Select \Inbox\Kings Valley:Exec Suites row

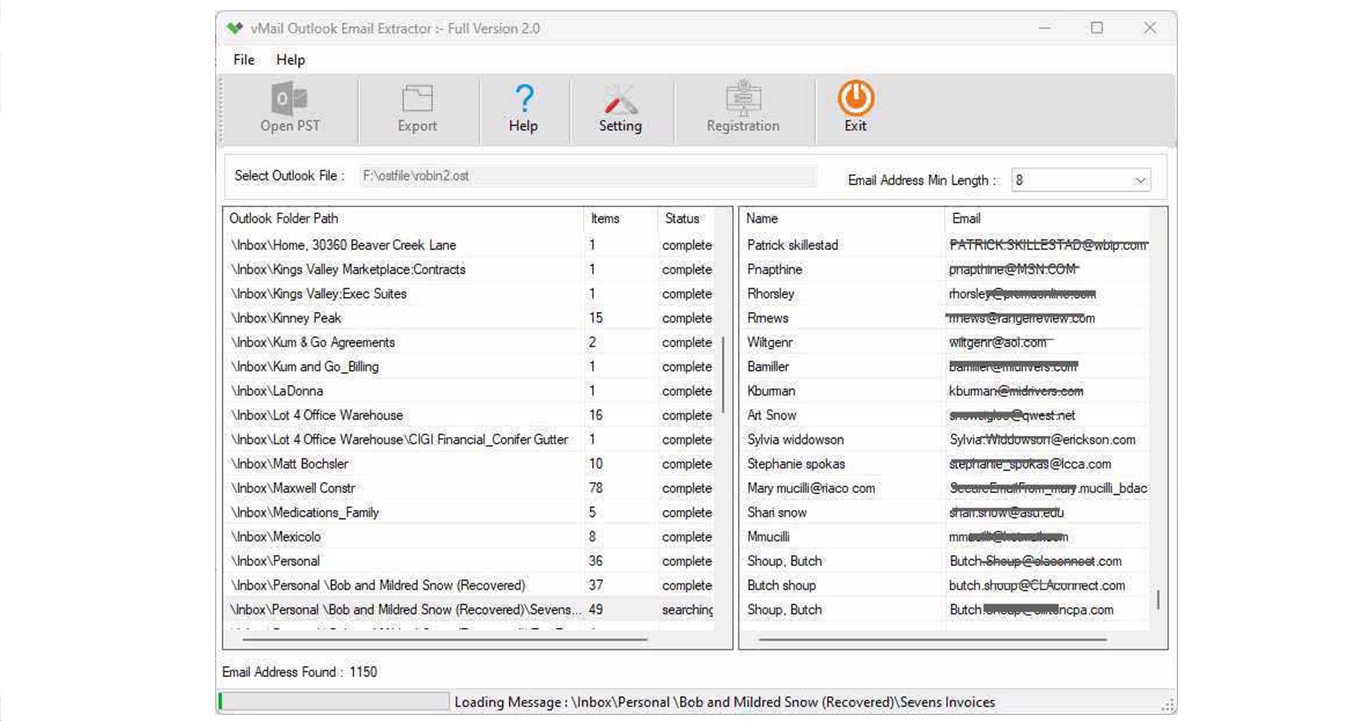coord(468,294)
